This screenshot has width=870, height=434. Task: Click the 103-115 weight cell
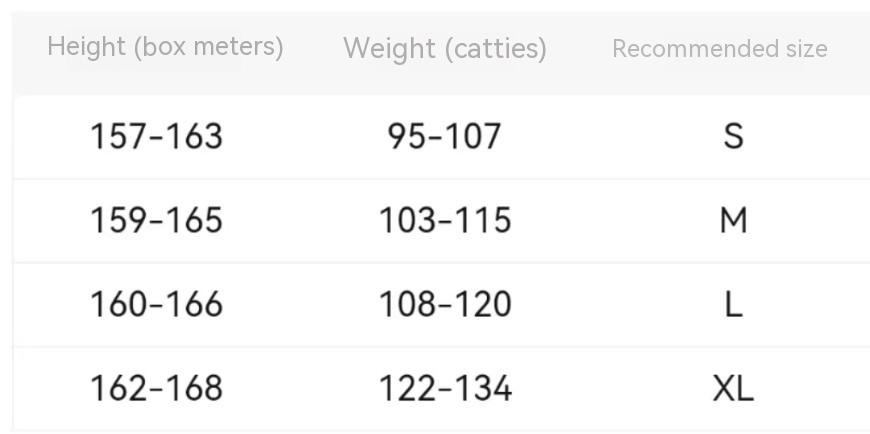445,220
